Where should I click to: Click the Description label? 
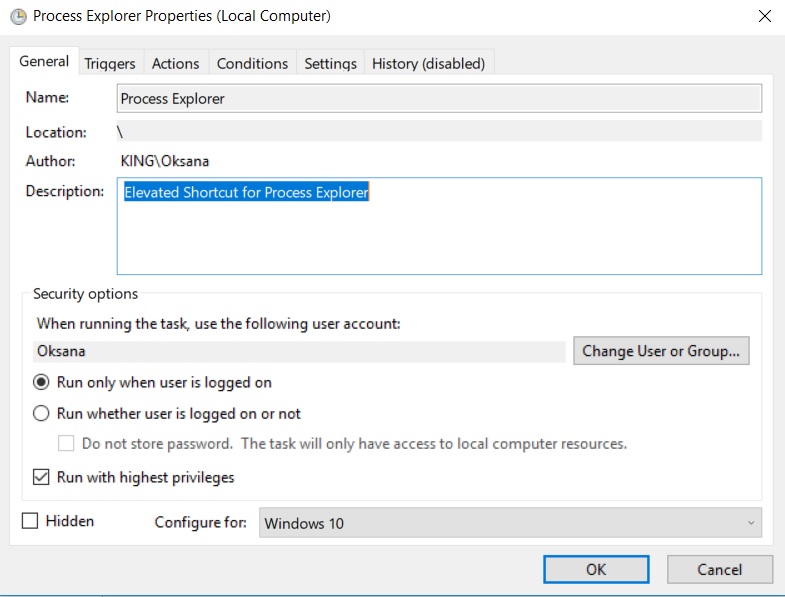[x=65, y=191]
